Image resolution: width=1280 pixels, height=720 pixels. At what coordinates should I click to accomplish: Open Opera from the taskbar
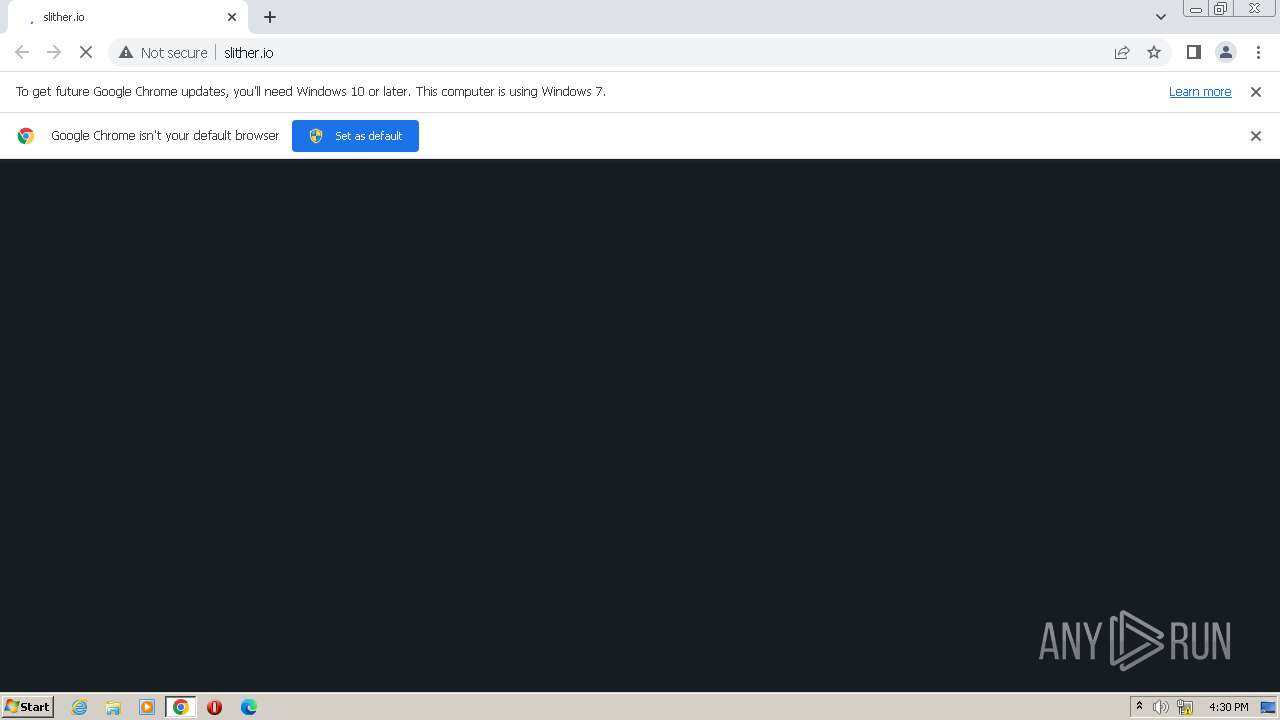[214, 707]
